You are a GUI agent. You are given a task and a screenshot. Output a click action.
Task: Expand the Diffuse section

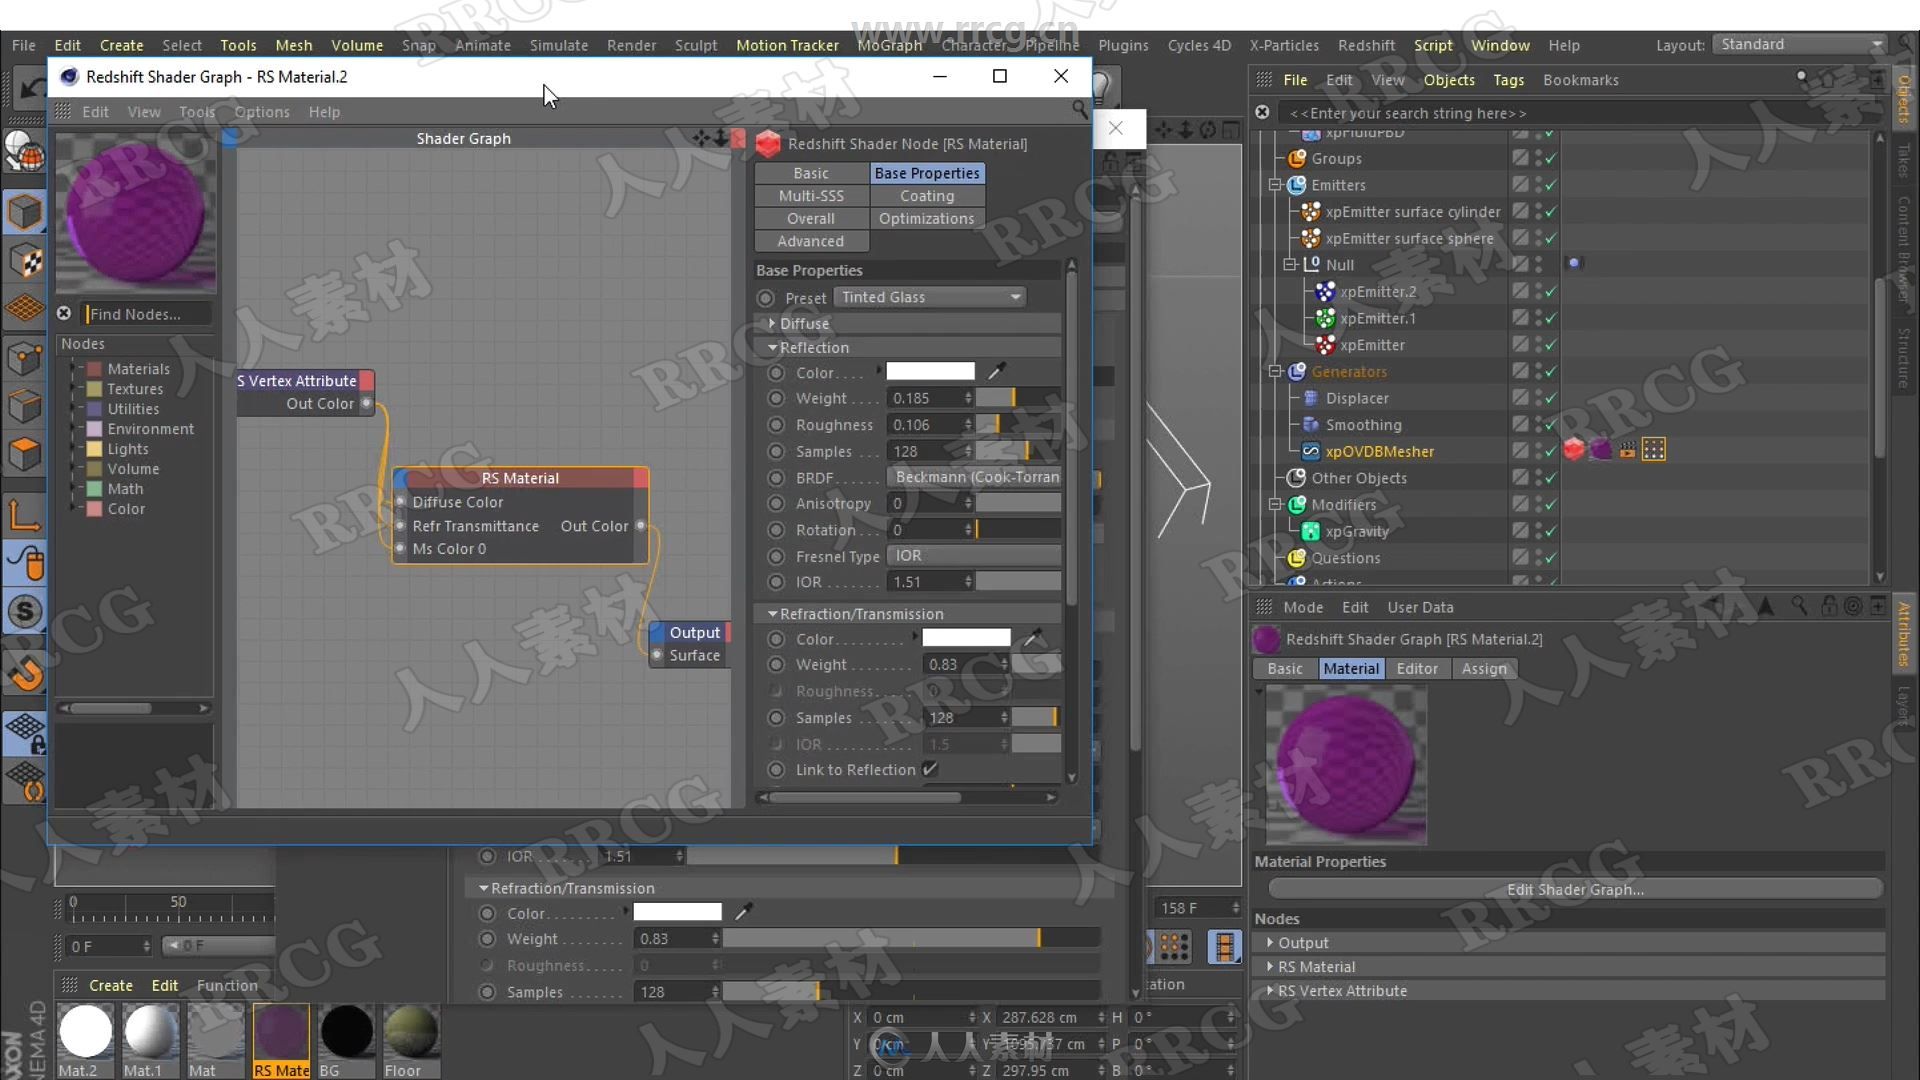(773, 324)
